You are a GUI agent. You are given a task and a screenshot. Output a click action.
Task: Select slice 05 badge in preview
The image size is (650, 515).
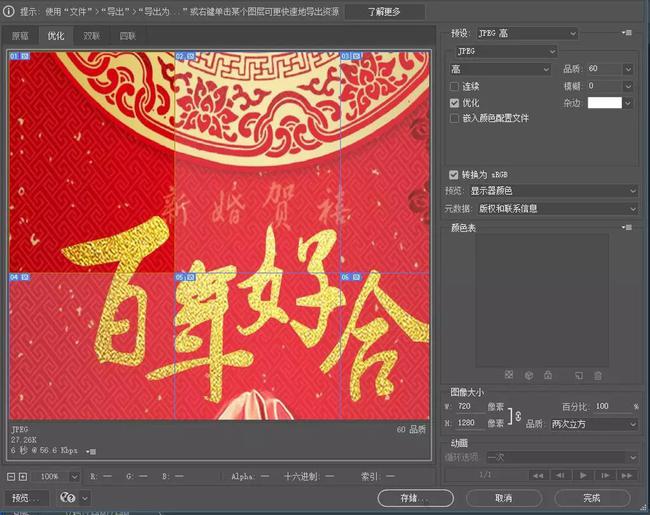pyautogui.click(x=185, y=277)
